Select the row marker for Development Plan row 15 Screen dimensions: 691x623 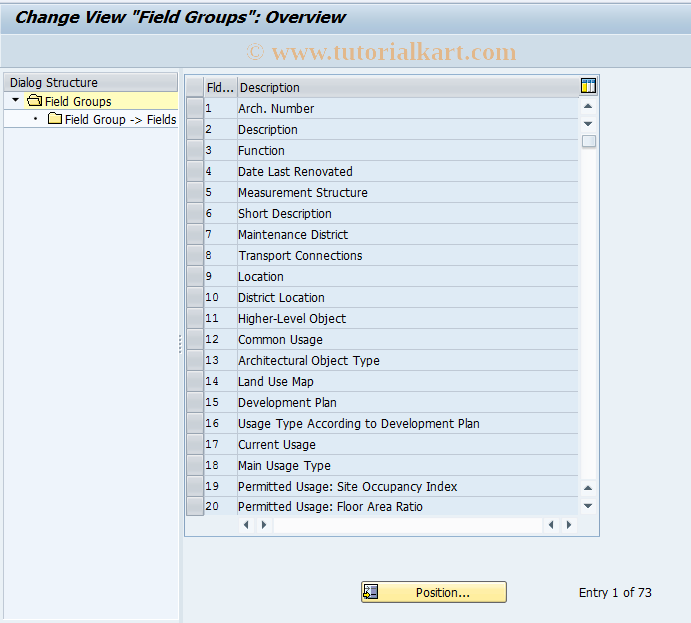click(x=195, y=402)
